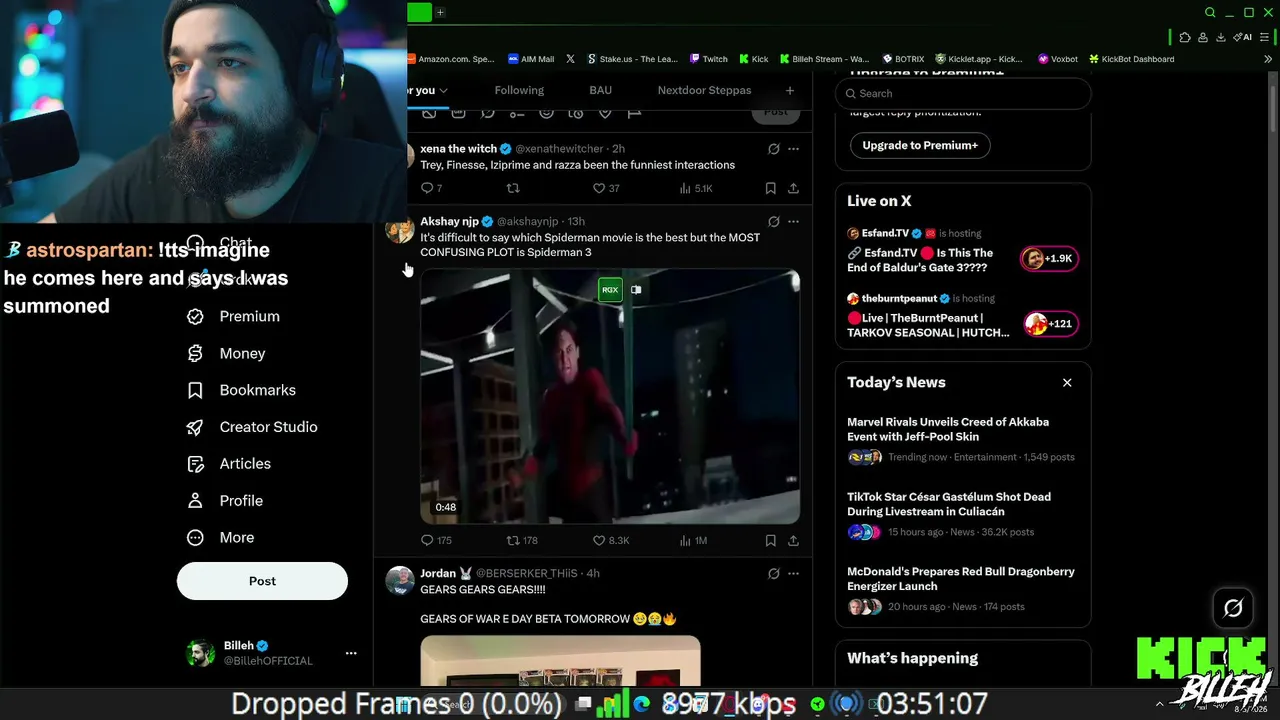Open the Microsoft Edge taskbar icon
Viewport: 1280px width, 720px height.
click(641, 704)
